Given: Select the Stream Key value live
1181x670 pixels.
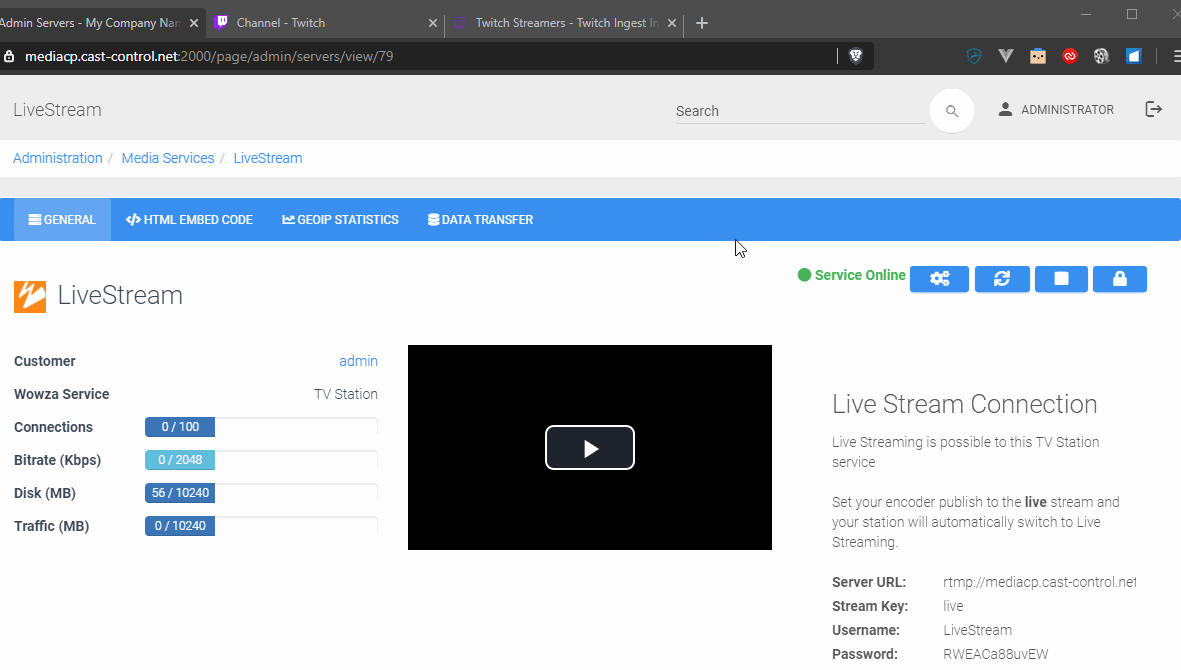Looking at the screenshot, I should pos(953,606).
